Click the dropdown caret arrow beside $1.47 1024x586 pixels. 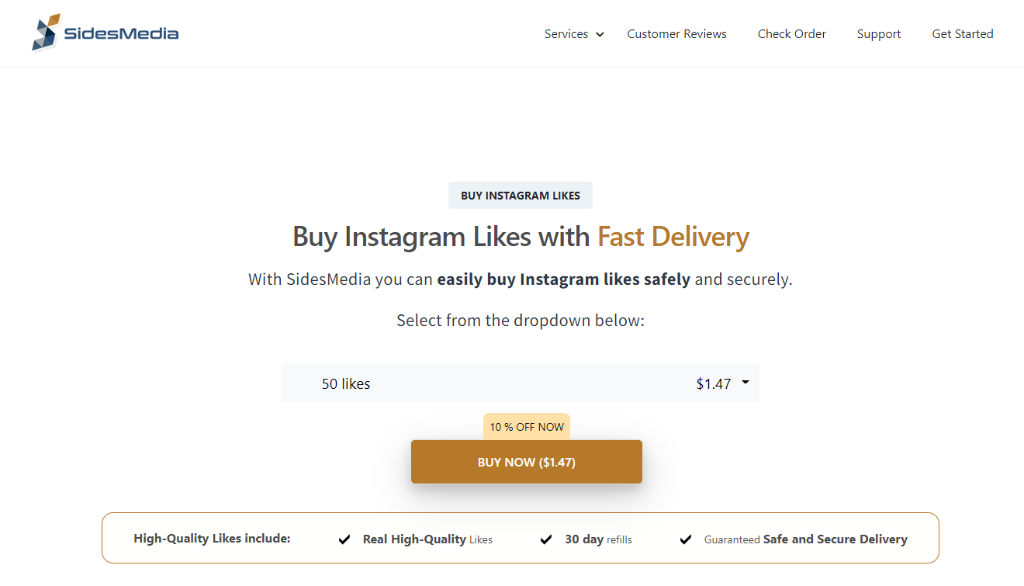coord(746,382)
